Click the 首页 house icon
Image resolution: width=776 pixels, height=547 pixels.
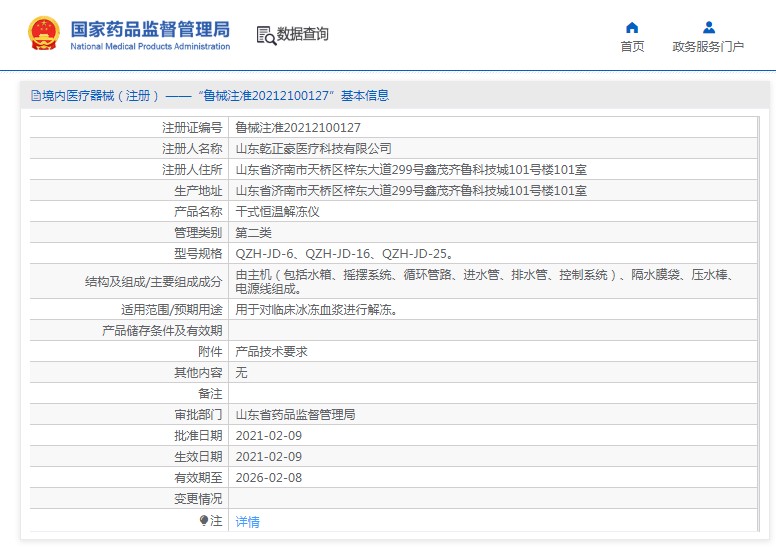[632, 27]
